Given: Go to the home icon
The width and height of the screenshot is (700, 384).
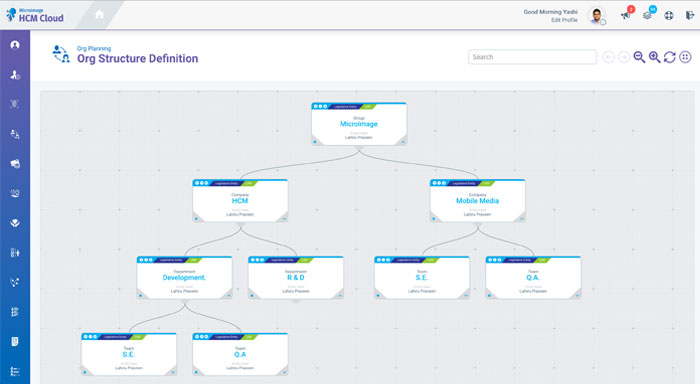Looking at the screenshot, I should 100,15.
